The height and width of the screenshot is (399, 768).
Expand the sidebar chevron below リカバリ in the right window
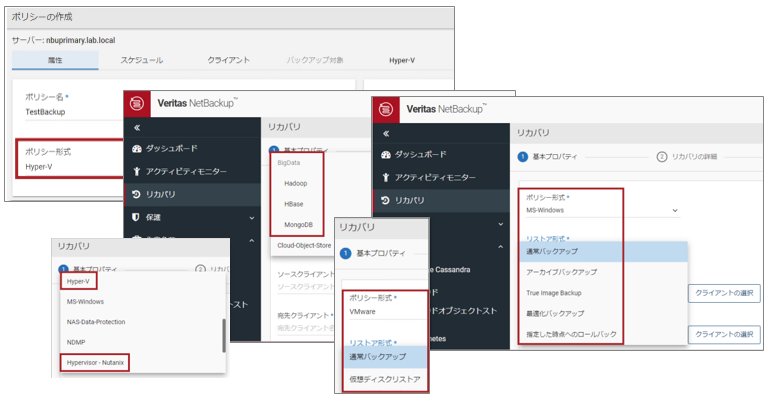pos(501,224)
